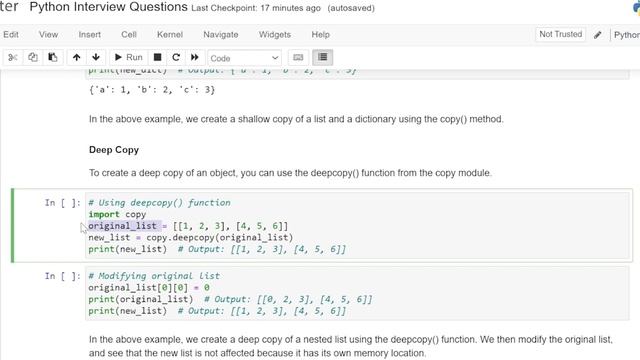Click the original_list[0][0] = 0 line
Screen dimensions: 640x360
coord(149,288)
